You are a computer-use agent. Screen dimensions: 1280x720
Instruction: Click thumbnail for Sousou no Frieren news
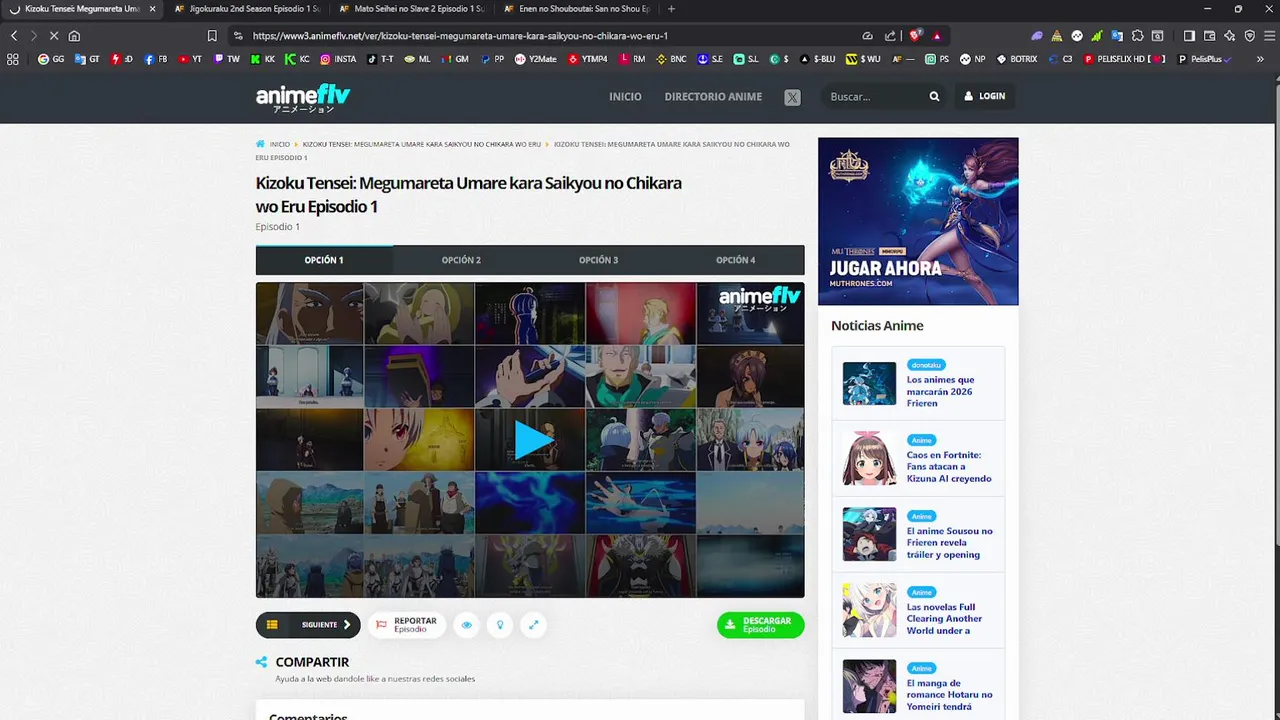tap(869, 534)
